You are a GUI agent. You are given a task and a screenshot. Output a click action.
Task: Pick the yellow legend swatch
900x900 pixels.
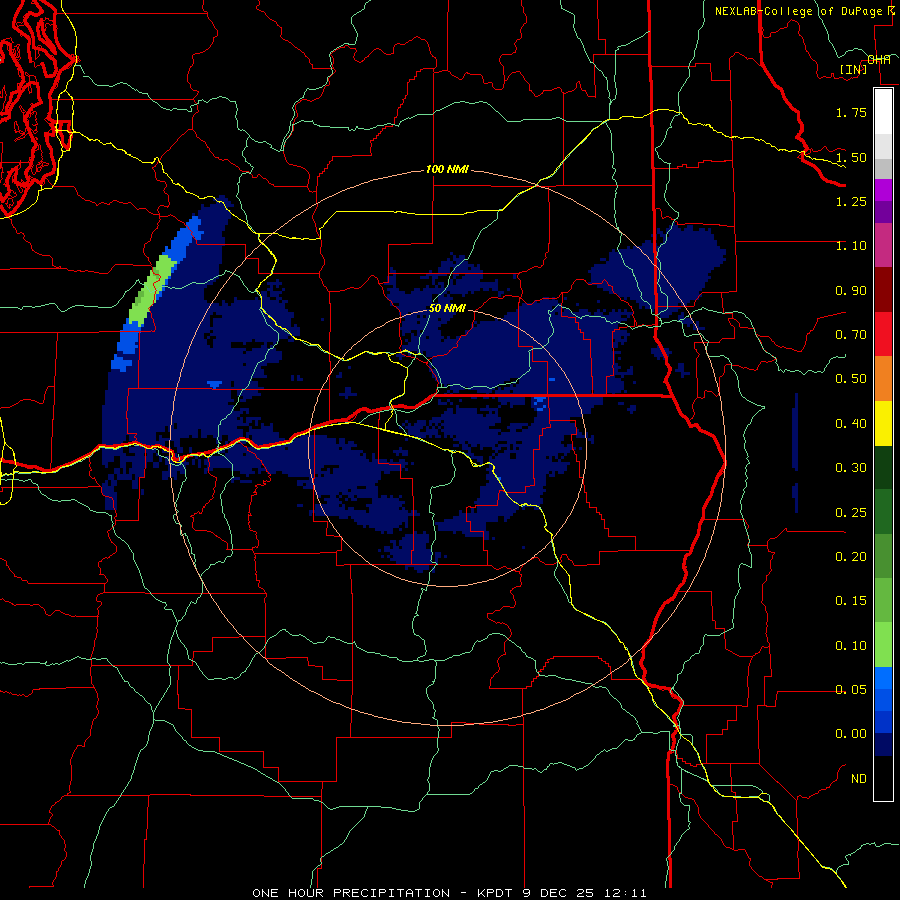(883, 423)
